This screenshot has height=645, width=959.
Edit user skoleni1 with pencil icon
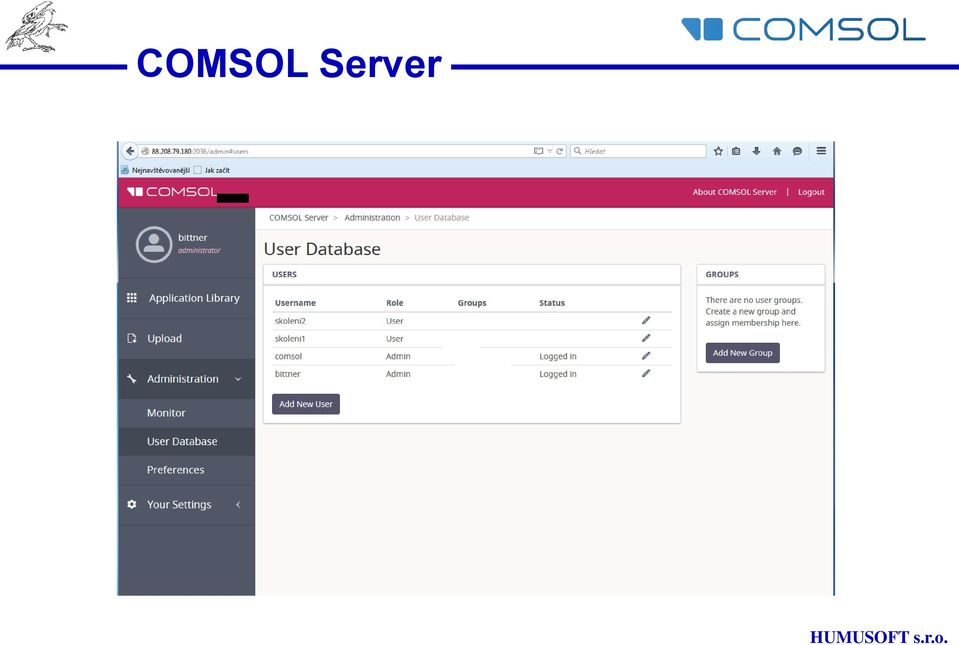(646, 338)
